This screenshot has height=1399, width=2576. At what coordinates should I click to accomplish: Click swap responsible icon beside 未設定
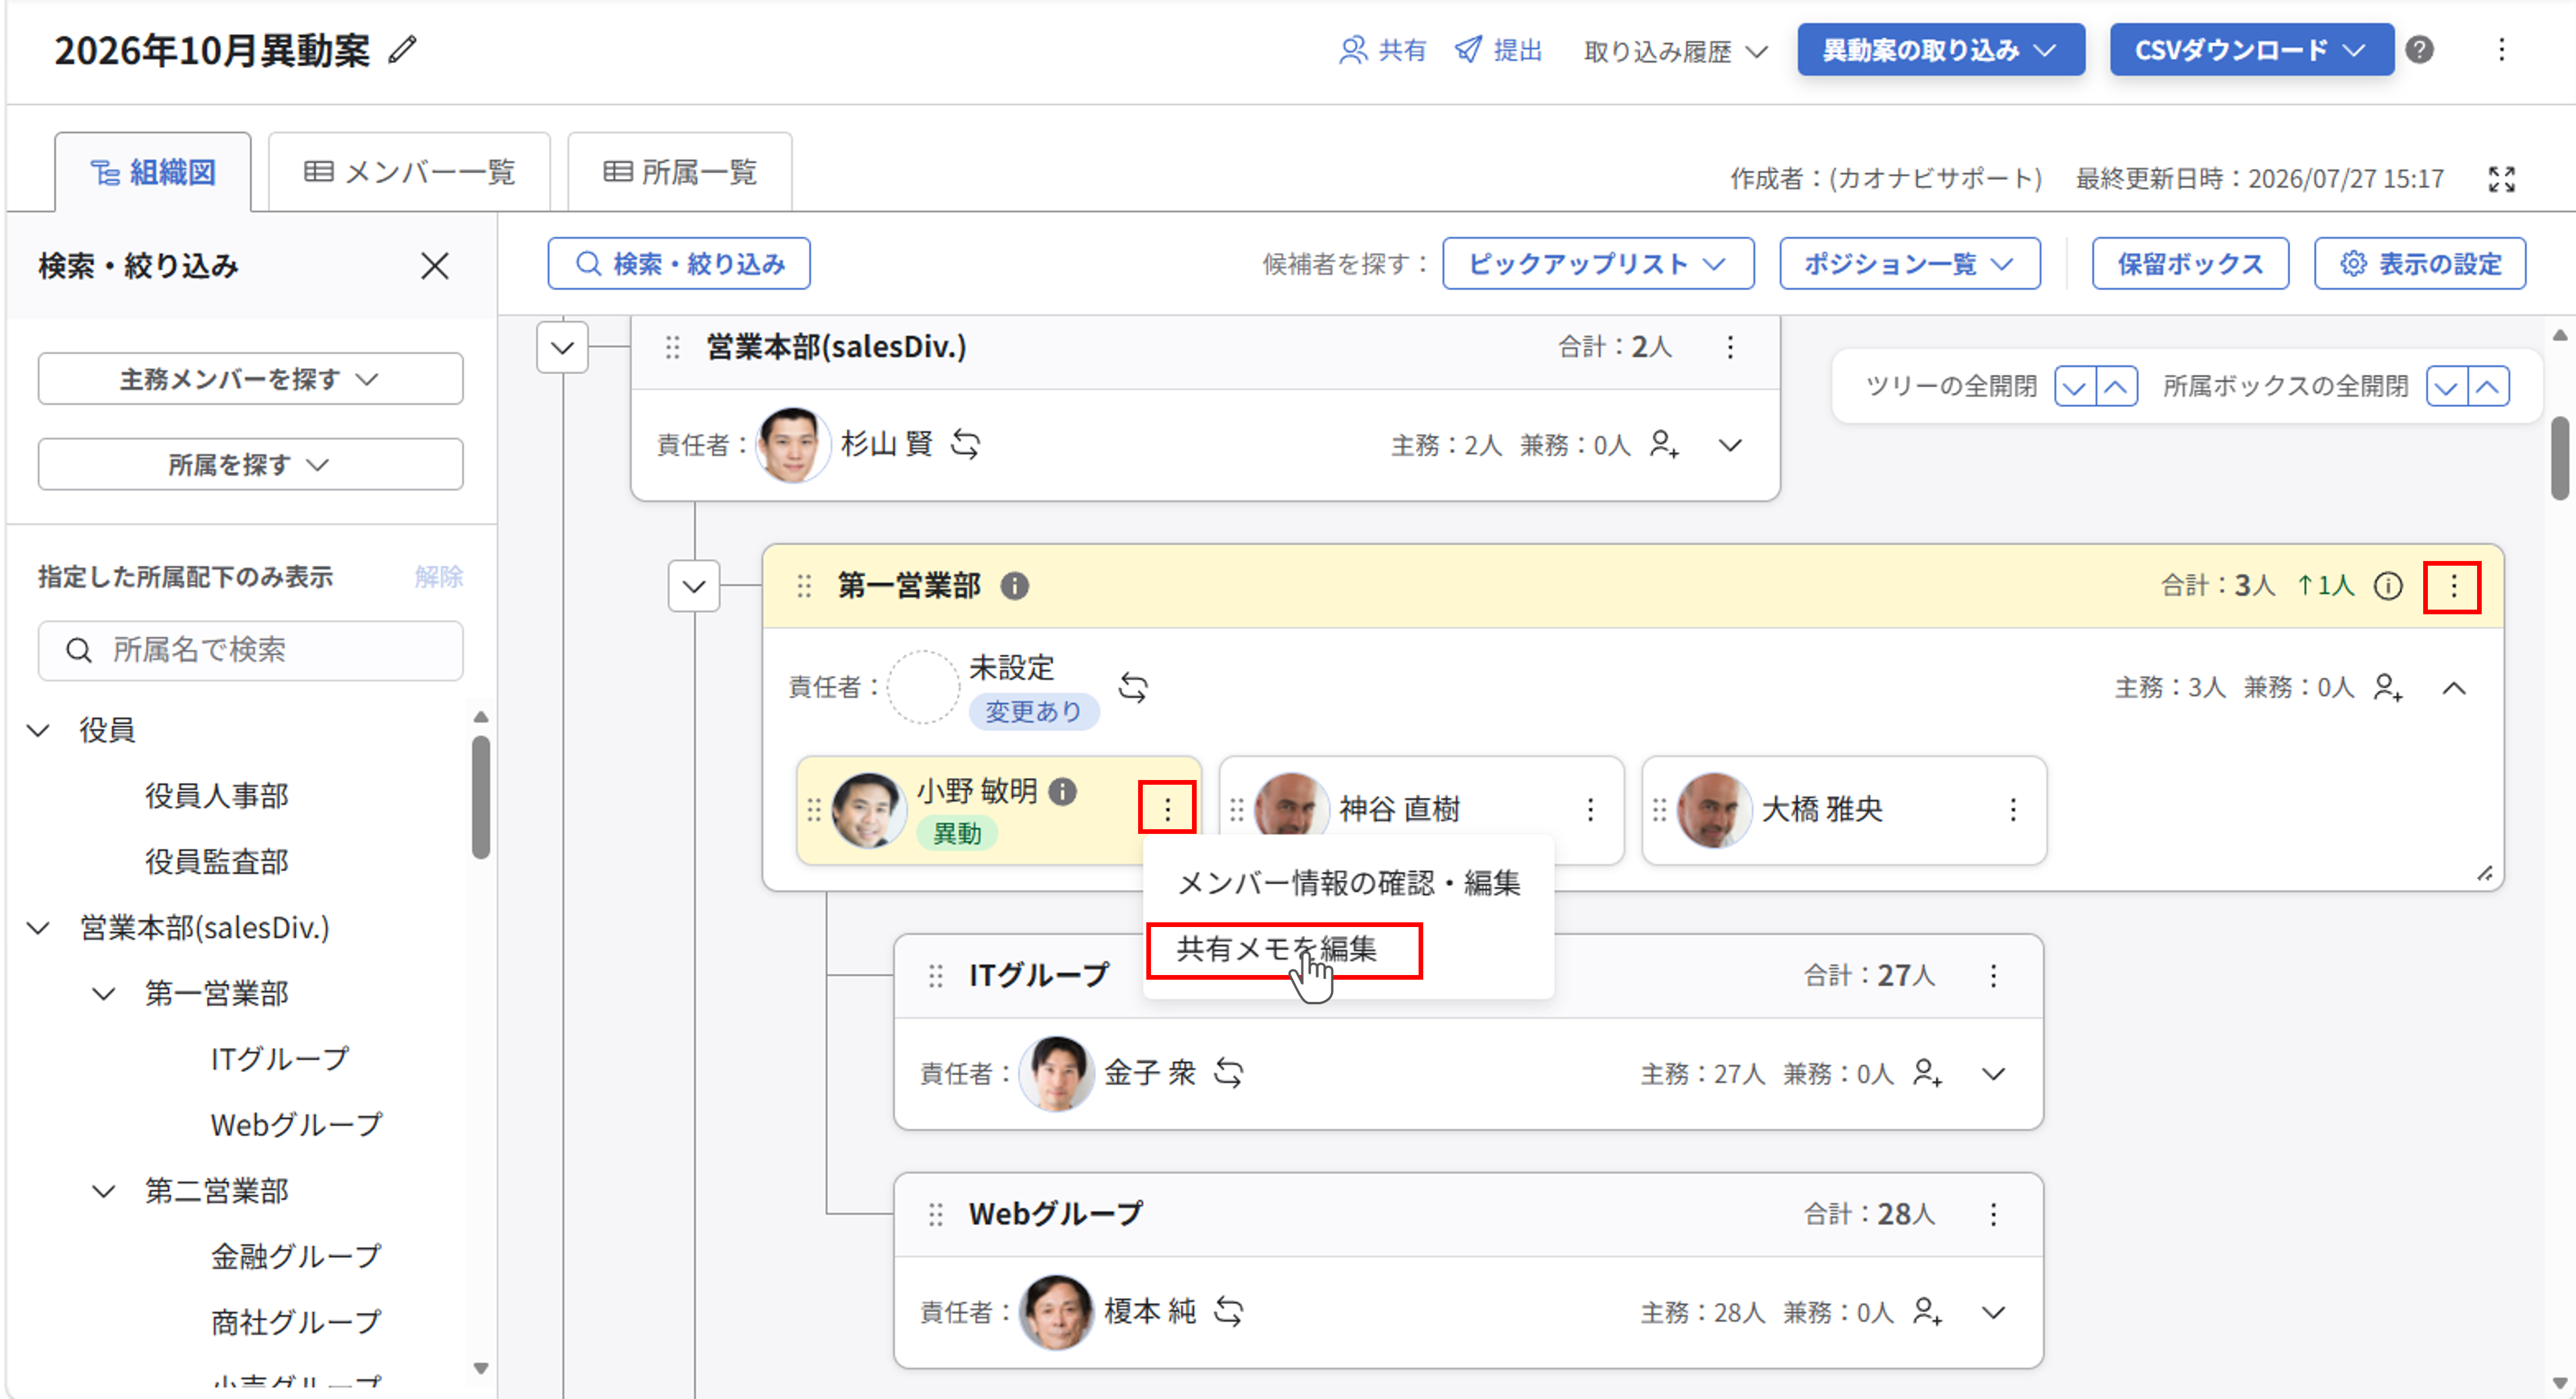click(1133, 687)
